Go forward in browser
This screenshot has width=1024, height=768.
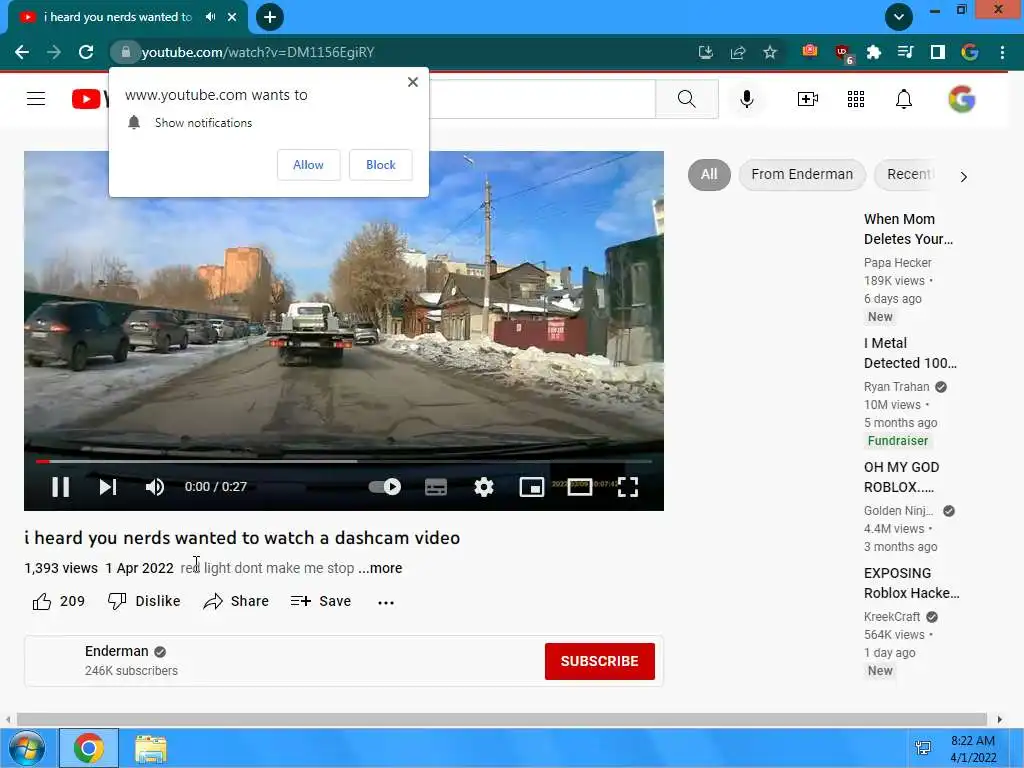click(x=54, y=52)
